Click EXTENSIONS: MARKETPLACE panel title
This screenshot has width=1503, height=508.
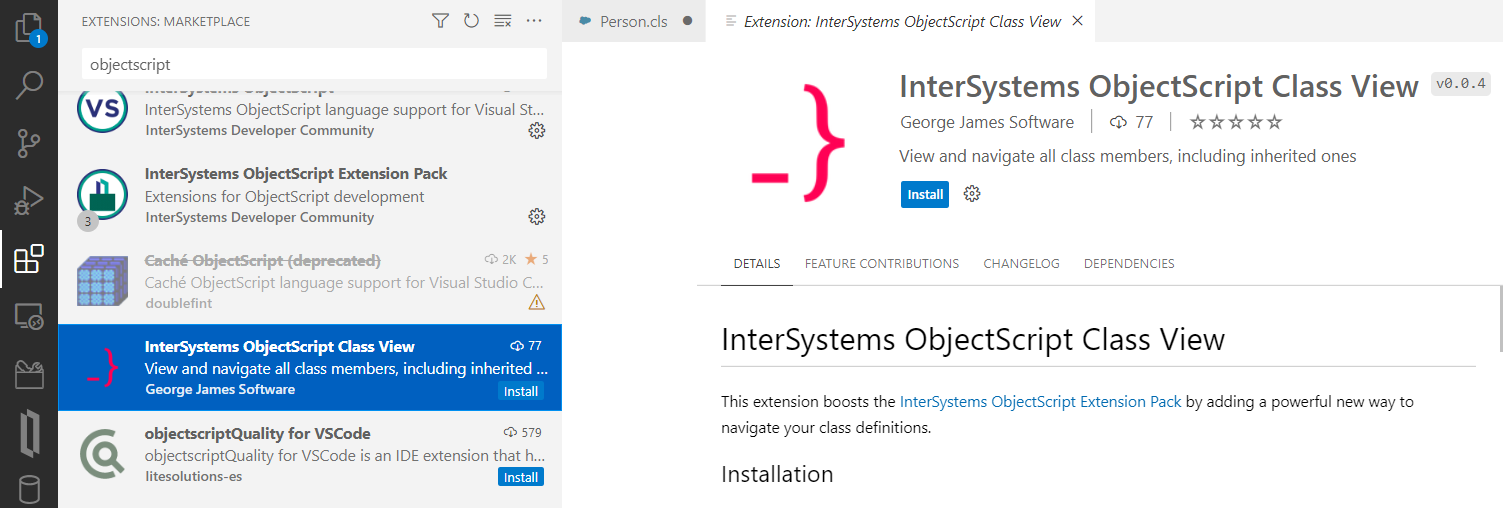click(x=166, y=21)
